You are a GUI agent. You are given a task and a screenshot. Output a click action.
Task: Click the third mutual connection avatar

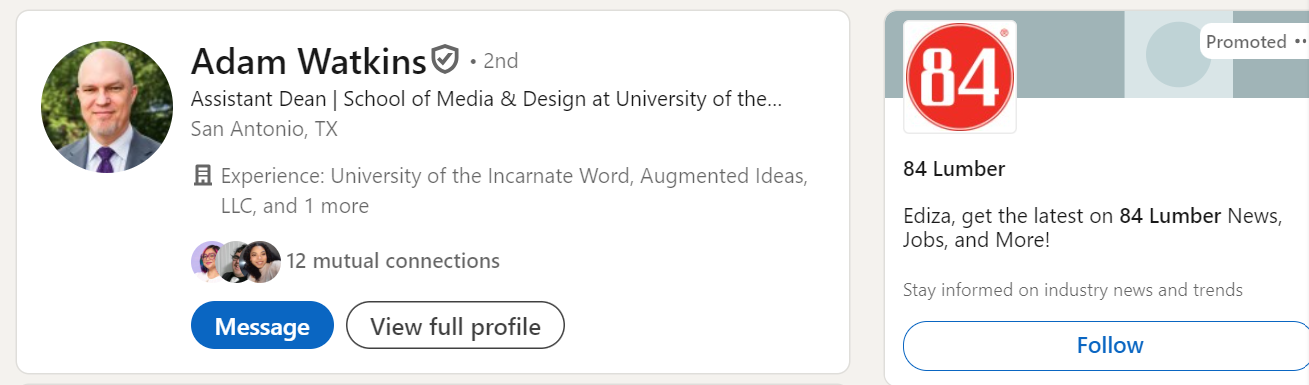[x=262, y=262]
